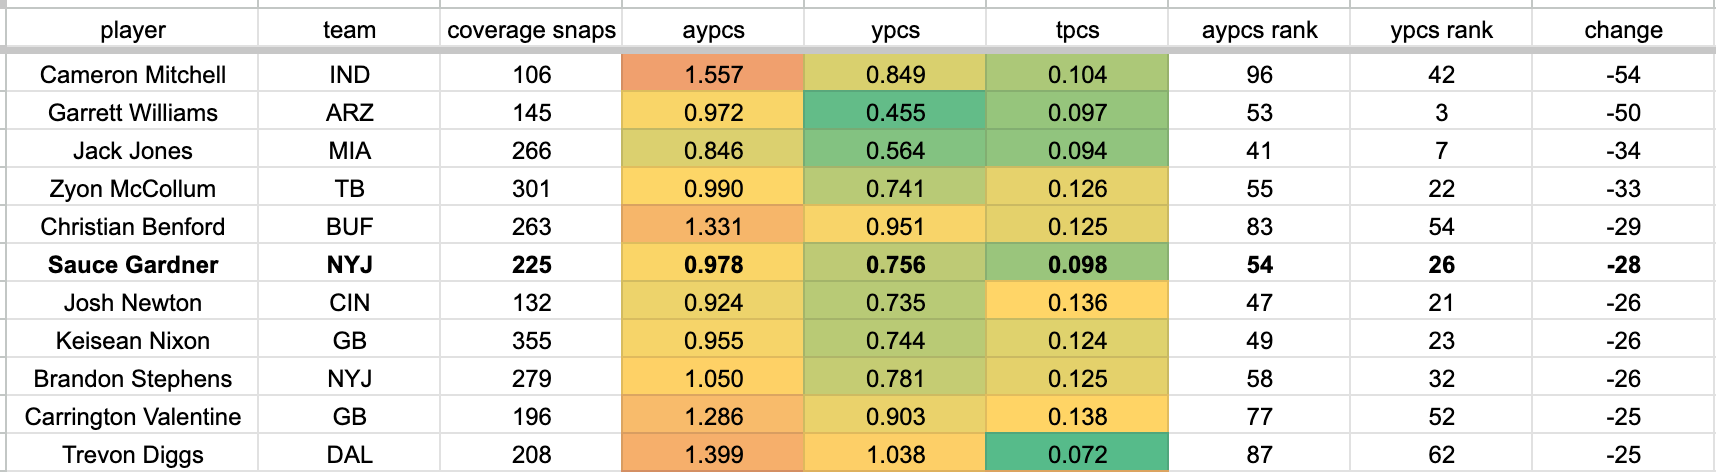
Task: Select the Zyon McCollum player cell
Action: click(x=132, y=189)
